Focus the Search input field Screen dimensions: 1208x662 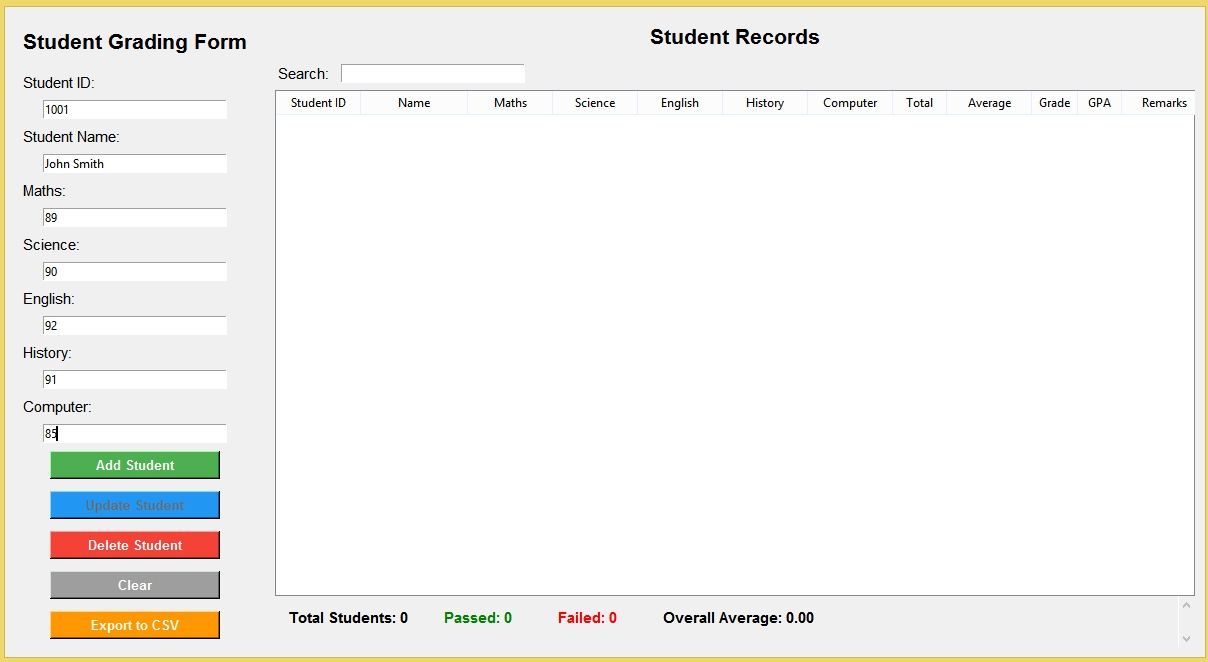tap(432, 74)
